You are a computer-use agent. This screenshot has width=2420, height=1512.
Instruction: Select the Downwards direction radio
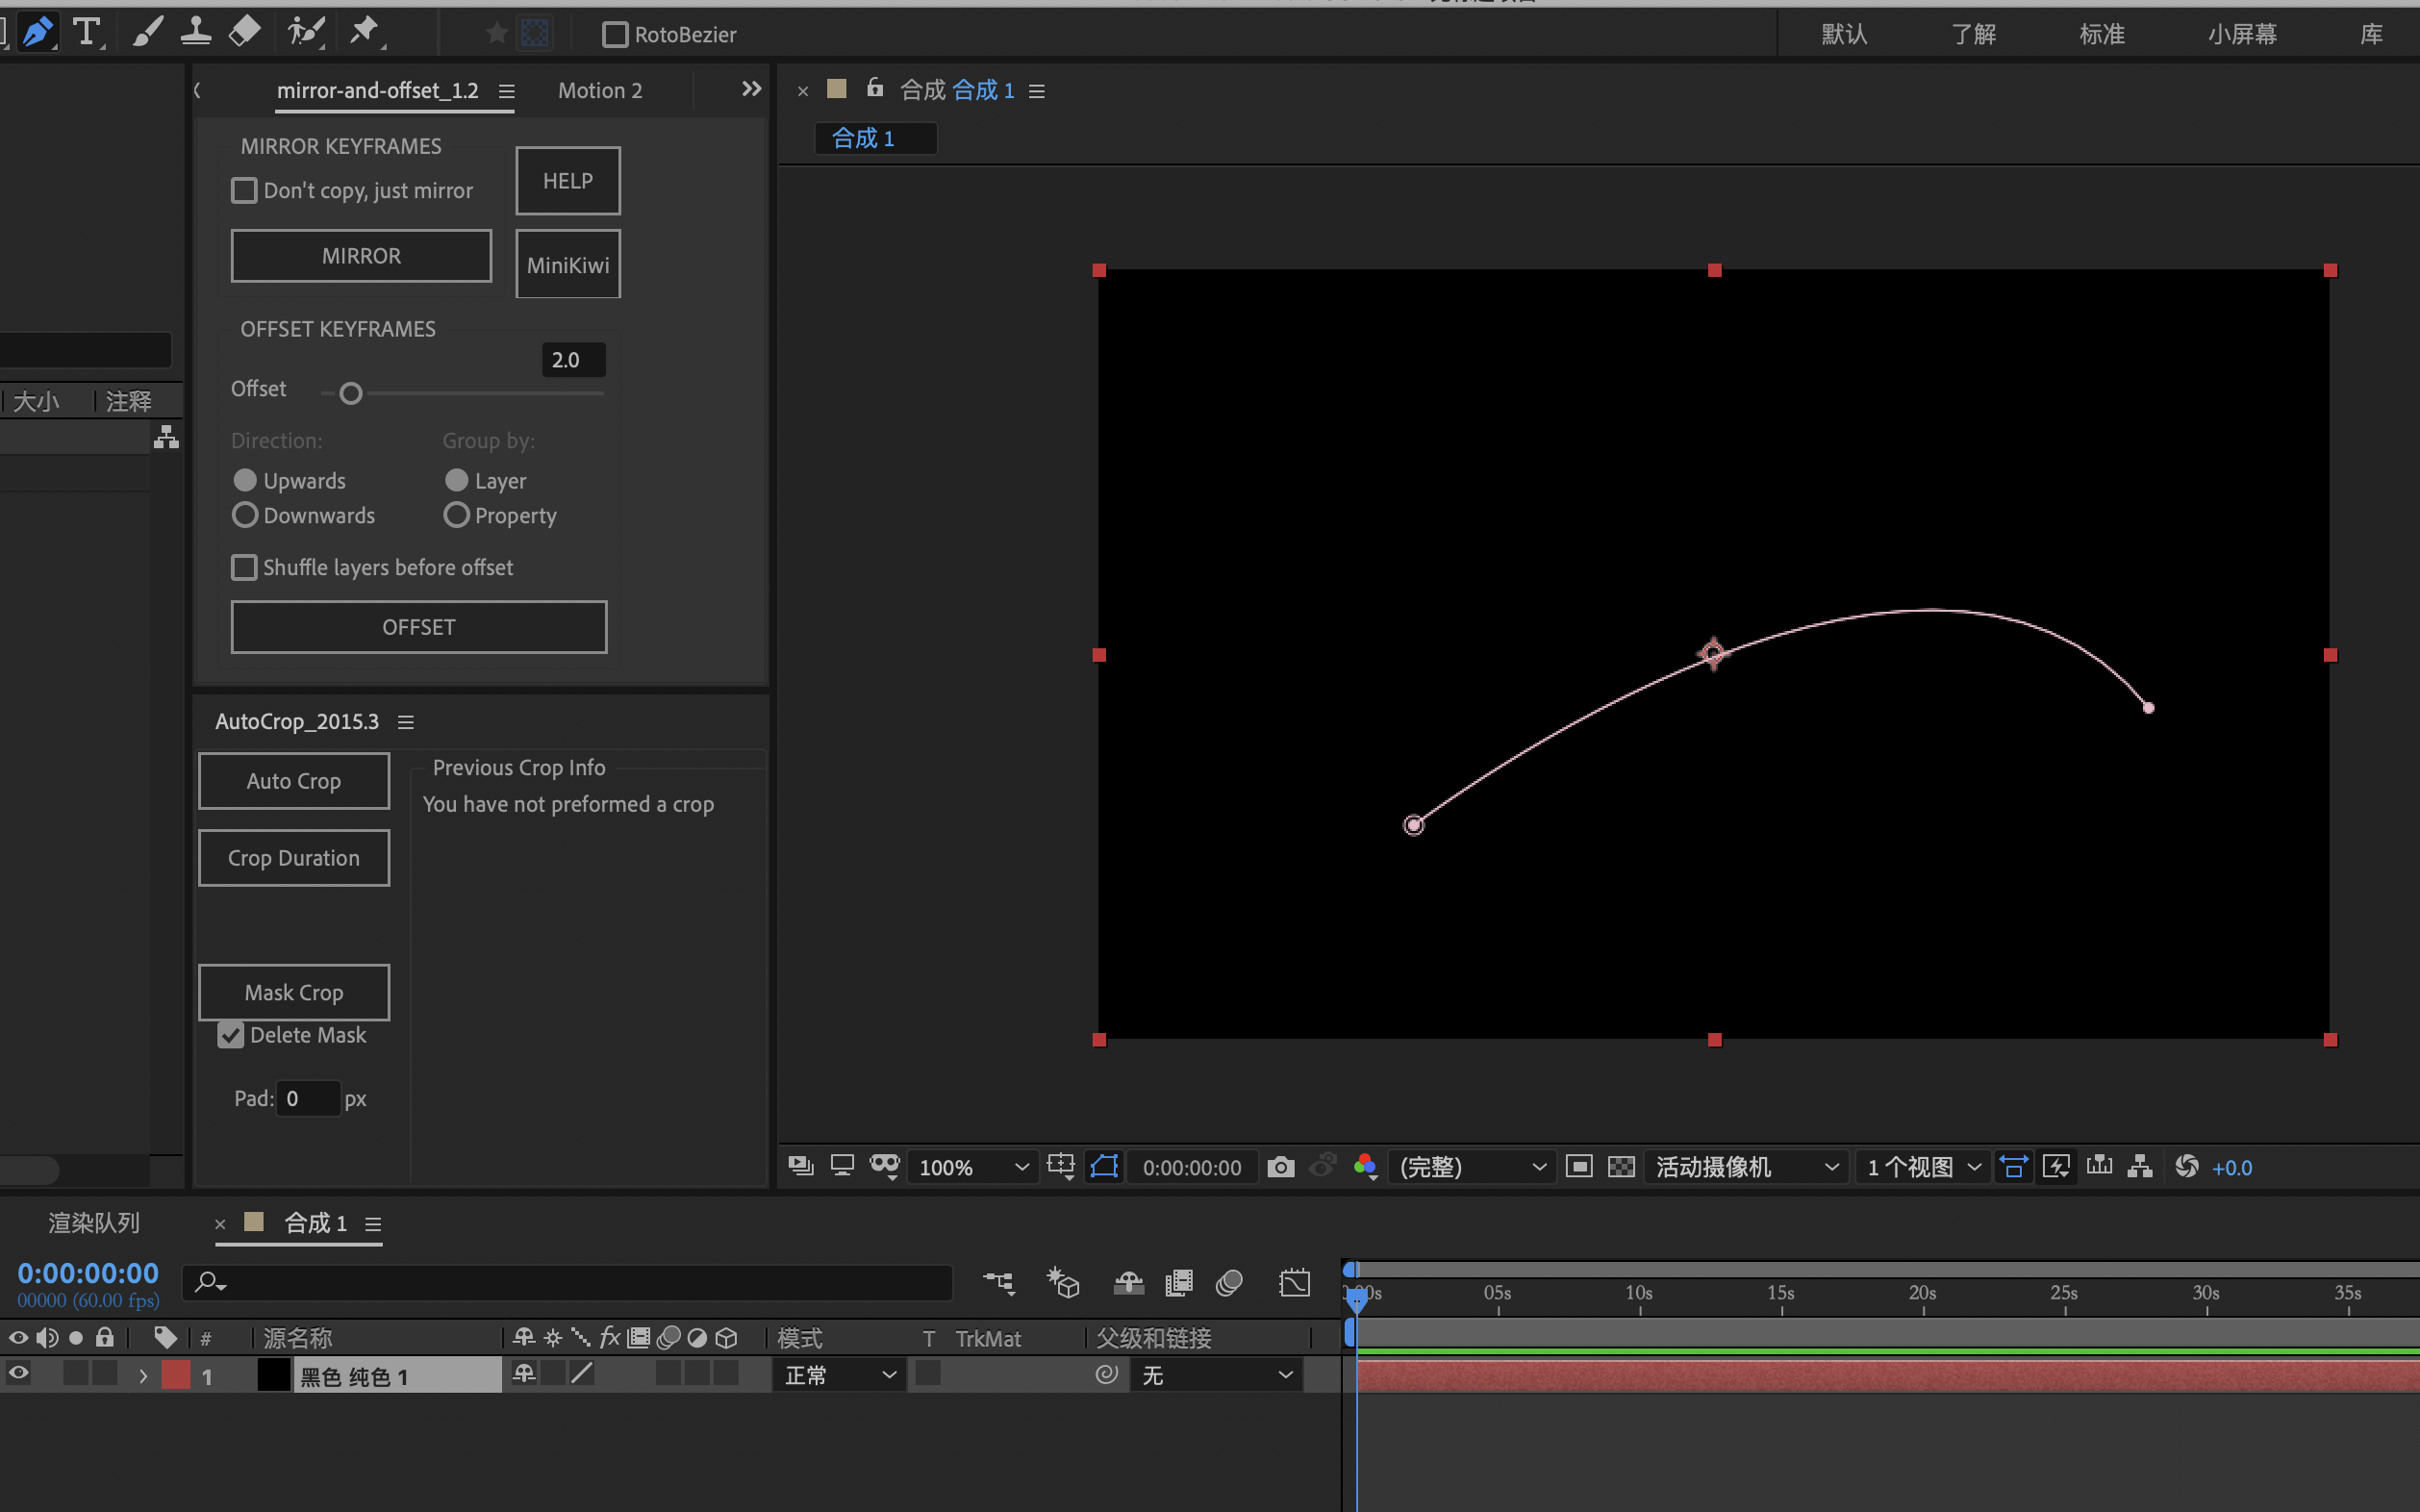click(x=245, y=515)
